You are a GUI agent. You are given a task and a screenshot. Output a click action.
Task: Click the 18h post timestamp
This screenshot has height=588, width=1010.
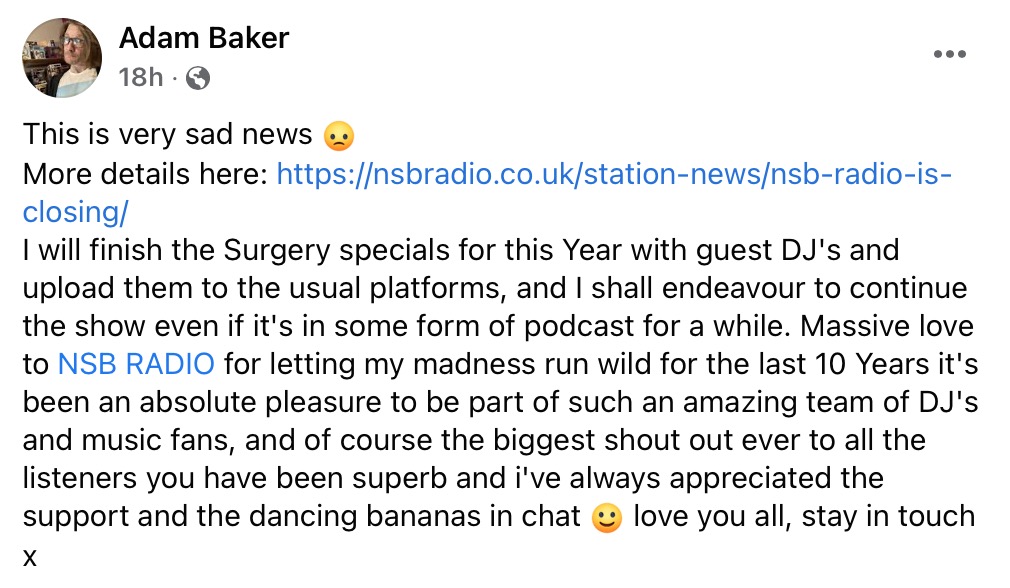tap(140, 77)
